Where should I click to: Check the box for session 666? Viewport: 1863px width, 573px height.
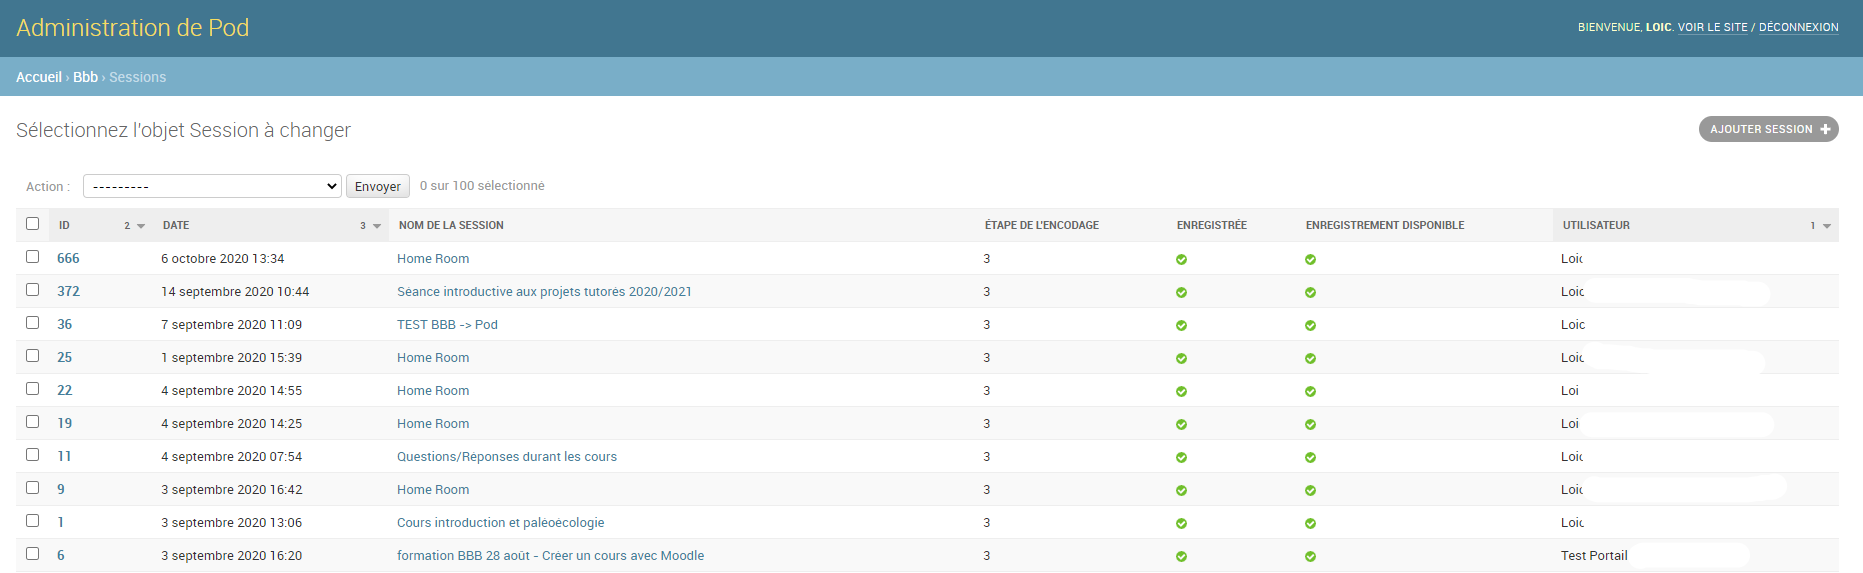(33, 257)
